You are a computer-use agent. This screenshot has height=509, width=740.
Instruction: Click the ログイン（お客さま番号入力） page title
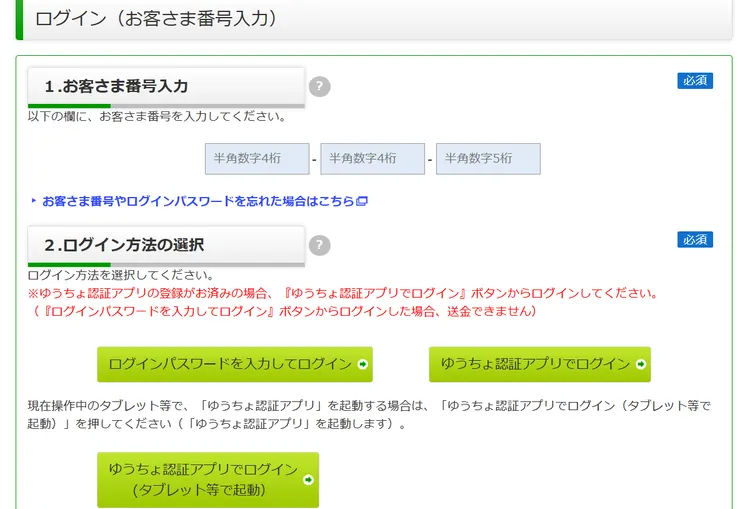(156, 19)
